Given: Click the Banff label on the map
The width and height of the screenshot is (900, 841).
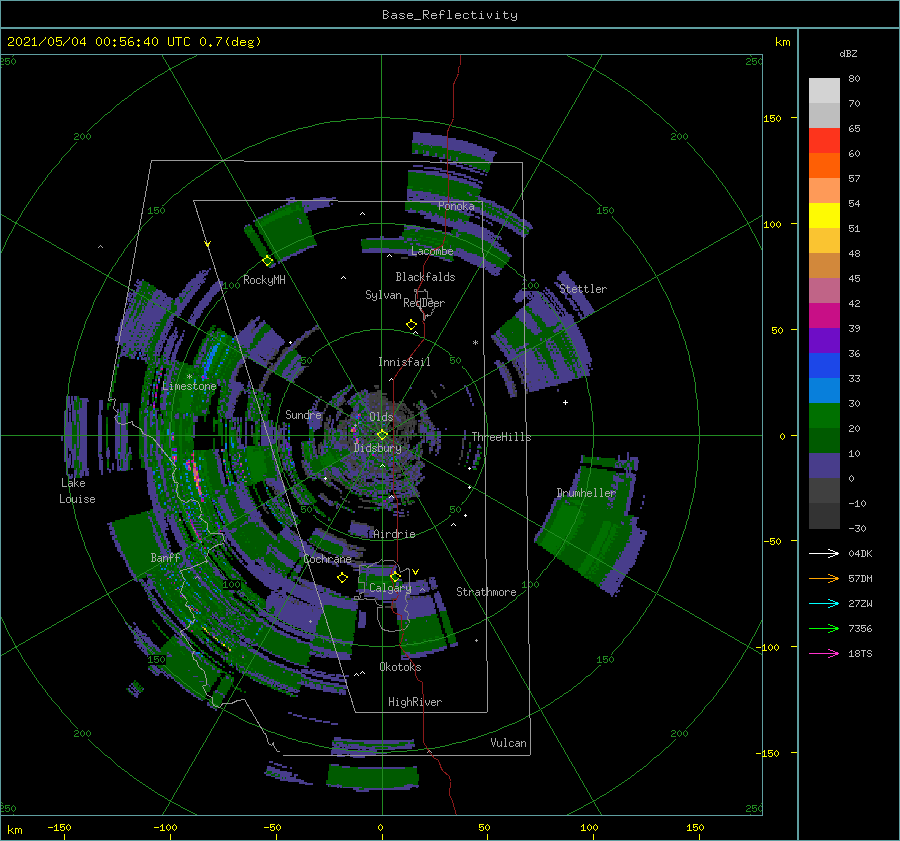Looking at the screenshot, I should click(165, 558).
